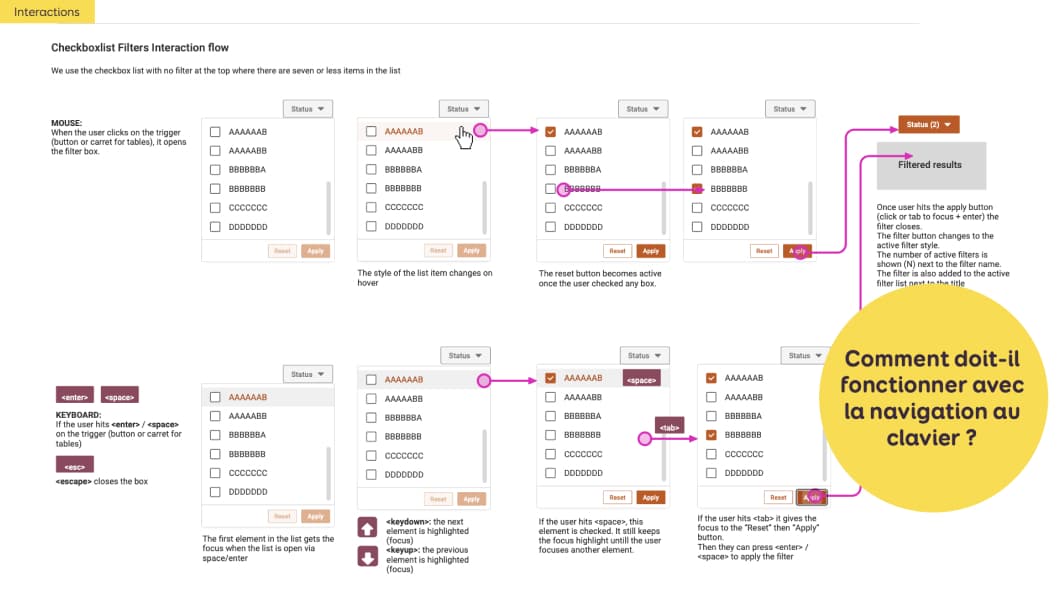Expand the Status dropdown above the first mouse panel
The image size is (1061, 597).
[308, 109]
